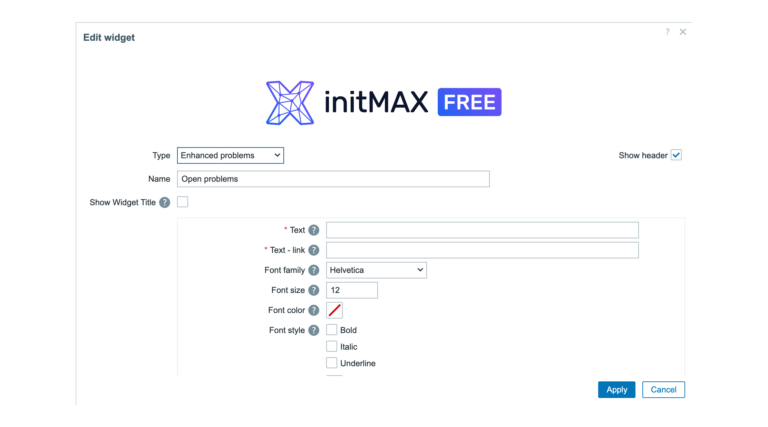Focus the Text - link input field
The width and height of the screenshot is (768, 427).
[x=482, y=250]
